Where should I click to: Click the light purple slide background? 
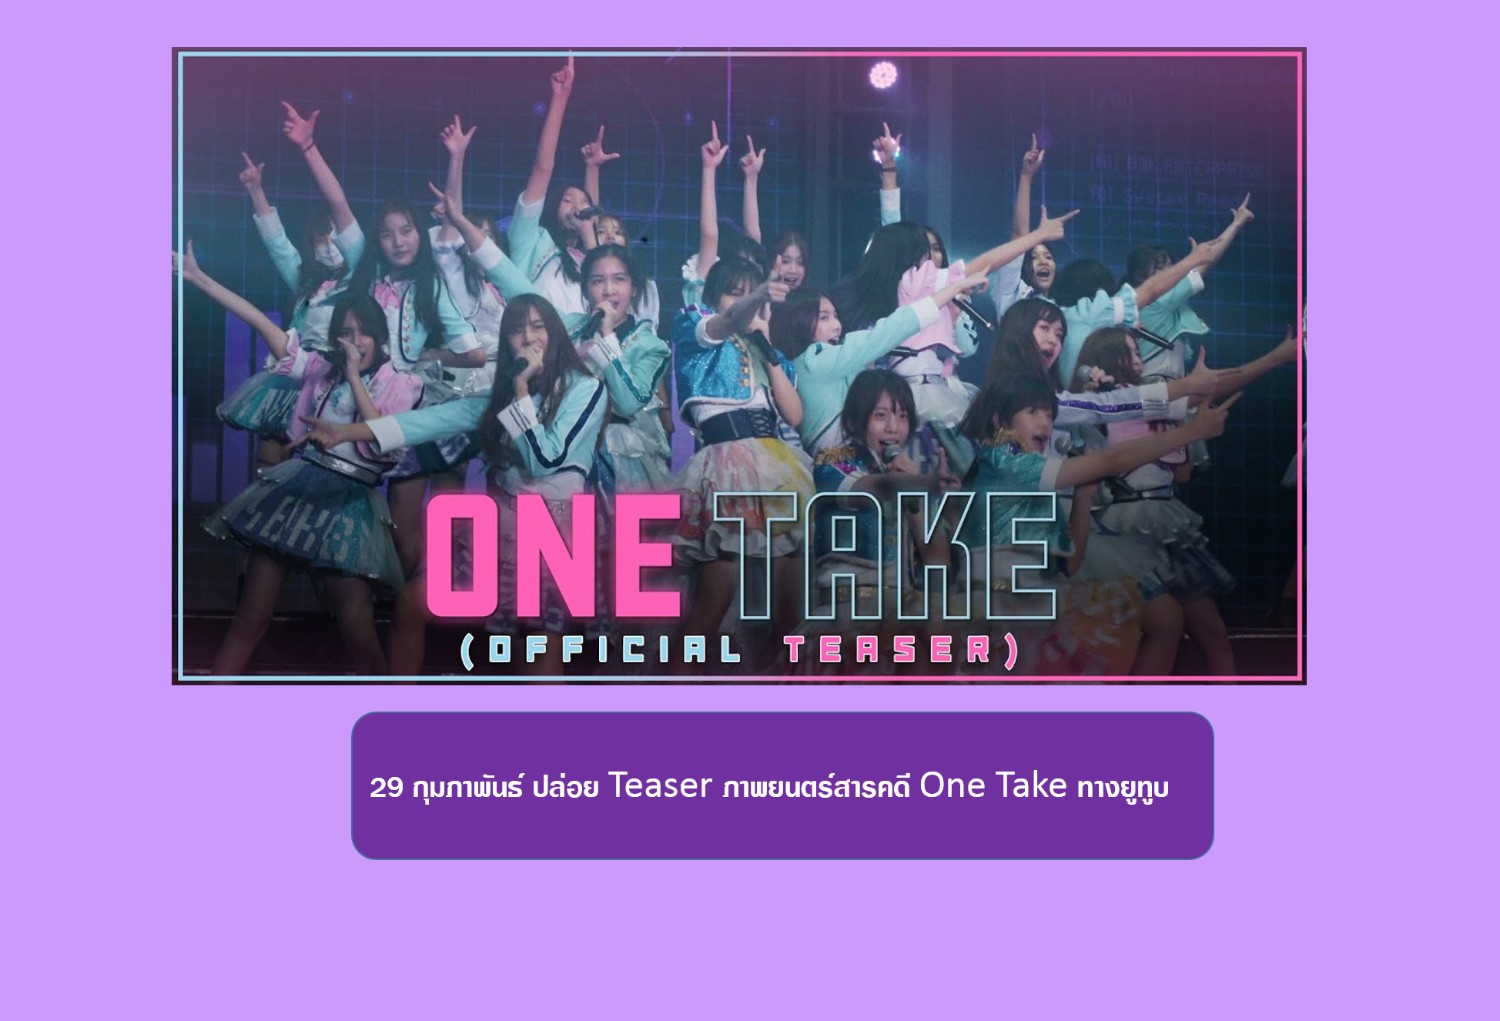point(750,940)
